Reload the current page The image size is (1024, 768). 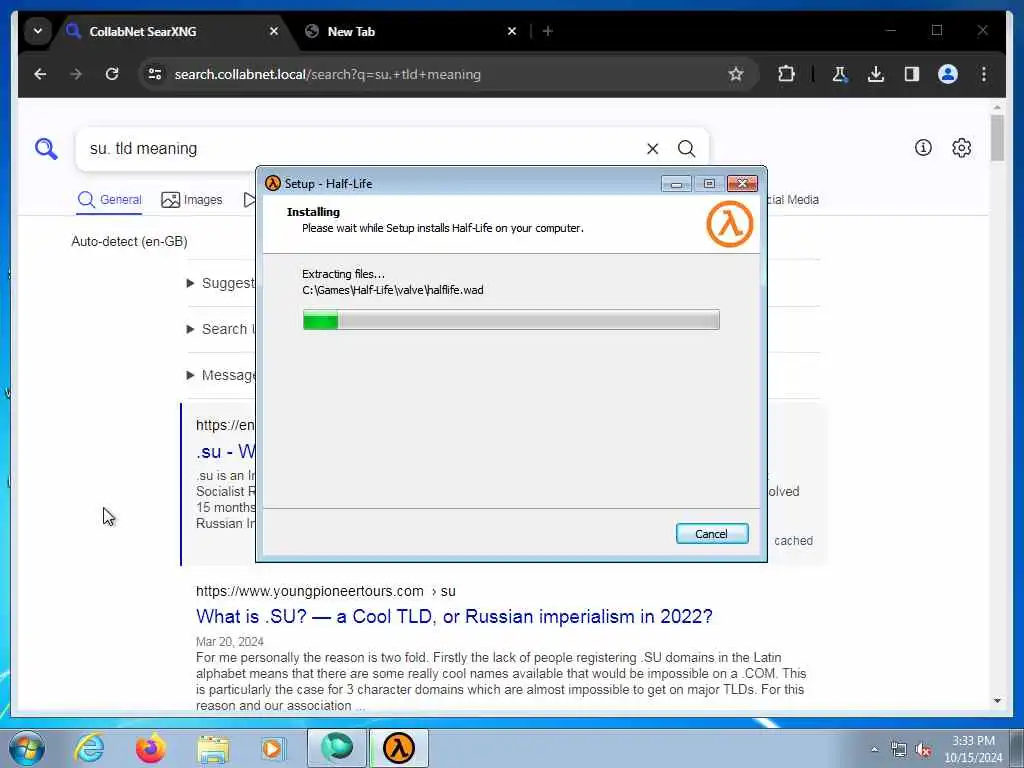112,74
